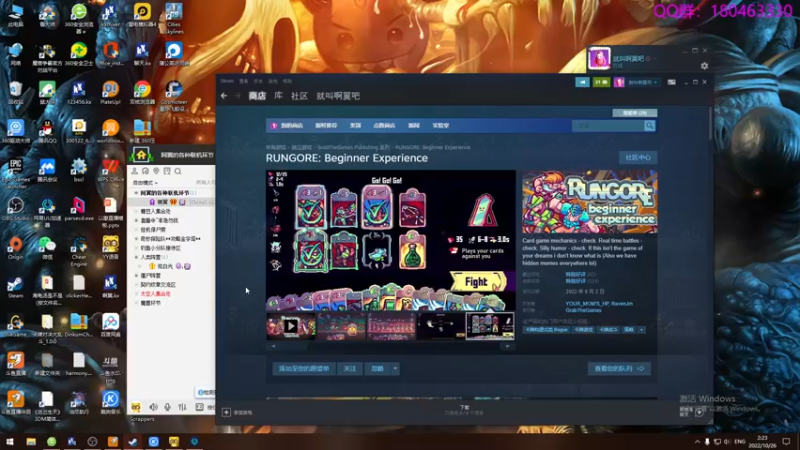Open the YY channel mode dropdown

click(145, 183)
